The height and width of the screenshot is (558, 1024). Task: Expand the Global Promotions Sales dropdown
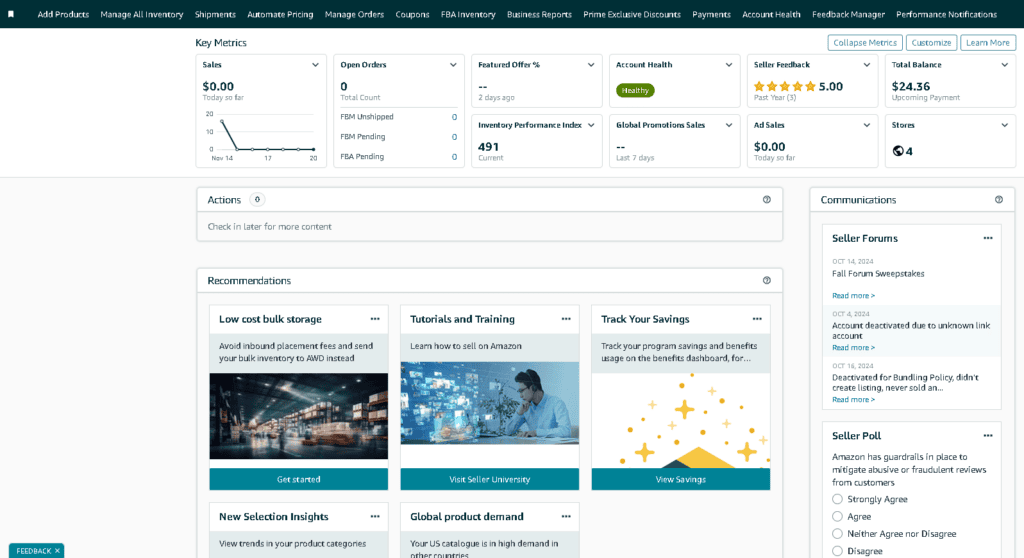click(729, 125)
